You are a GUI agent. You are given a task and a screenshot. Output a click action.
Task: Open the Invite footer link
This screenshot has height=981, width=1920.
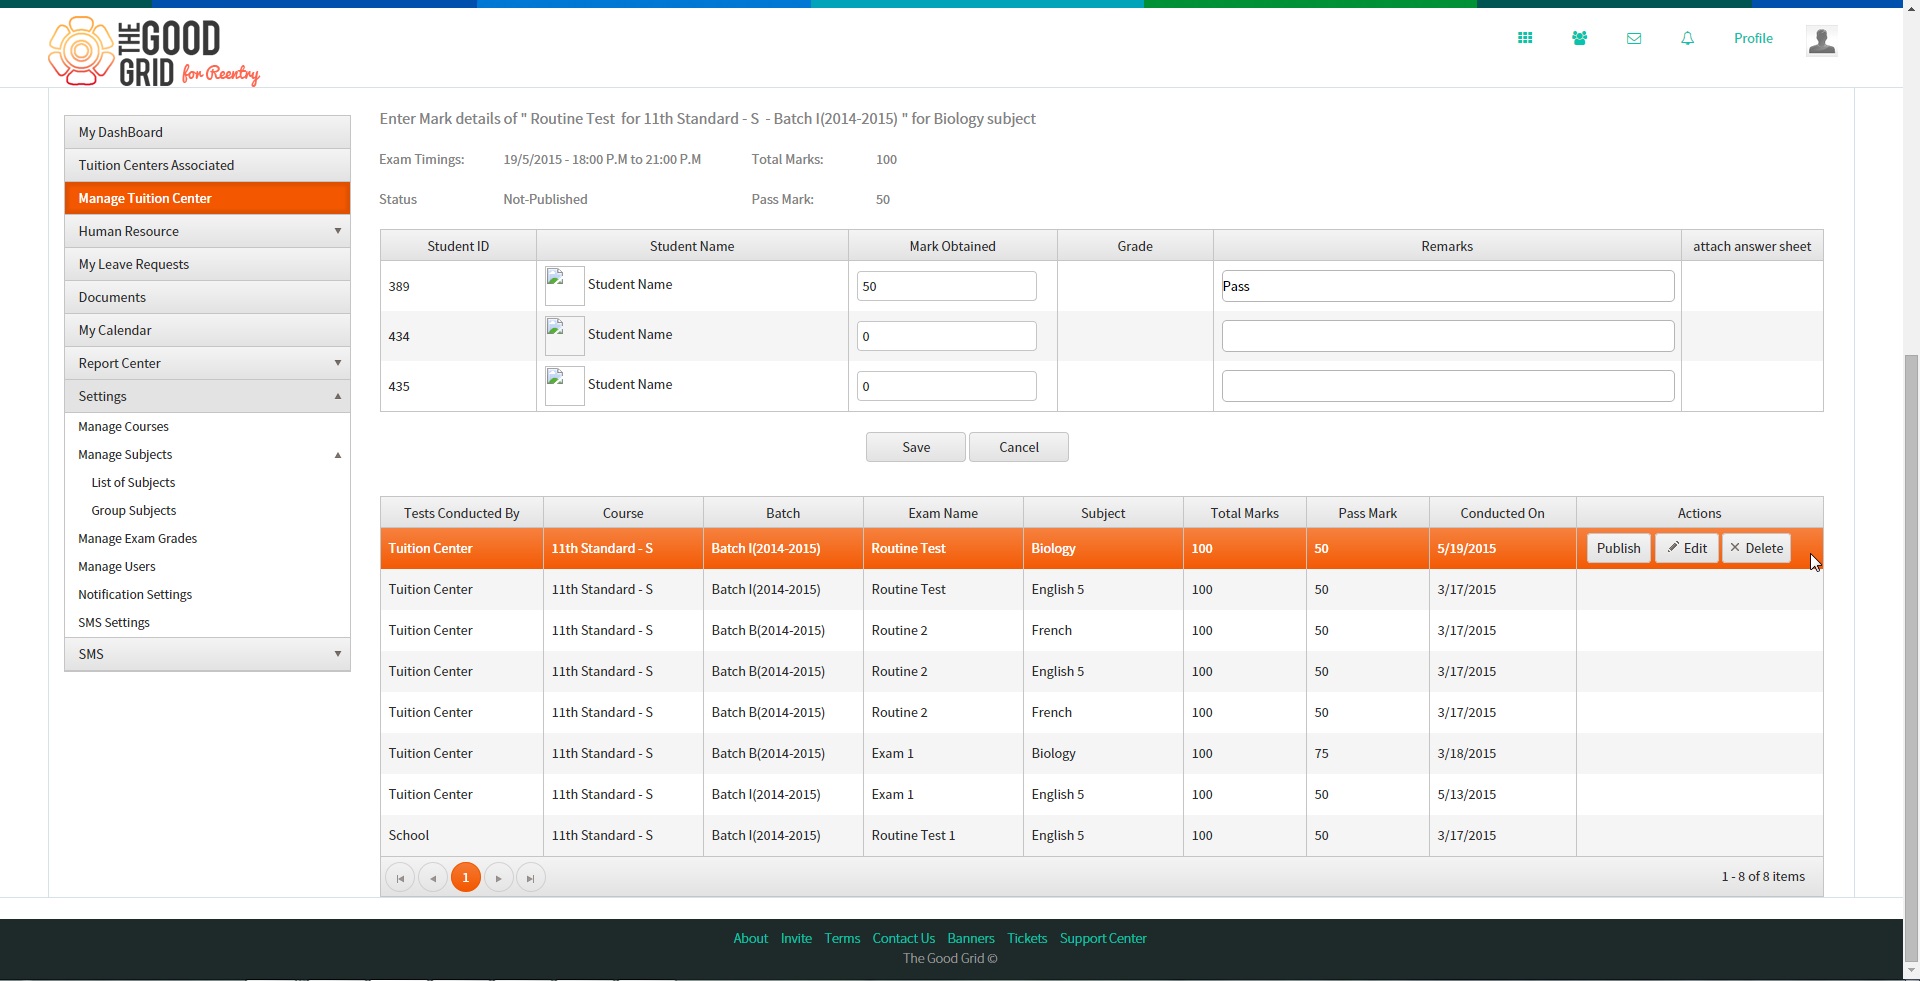coord(796,938)
